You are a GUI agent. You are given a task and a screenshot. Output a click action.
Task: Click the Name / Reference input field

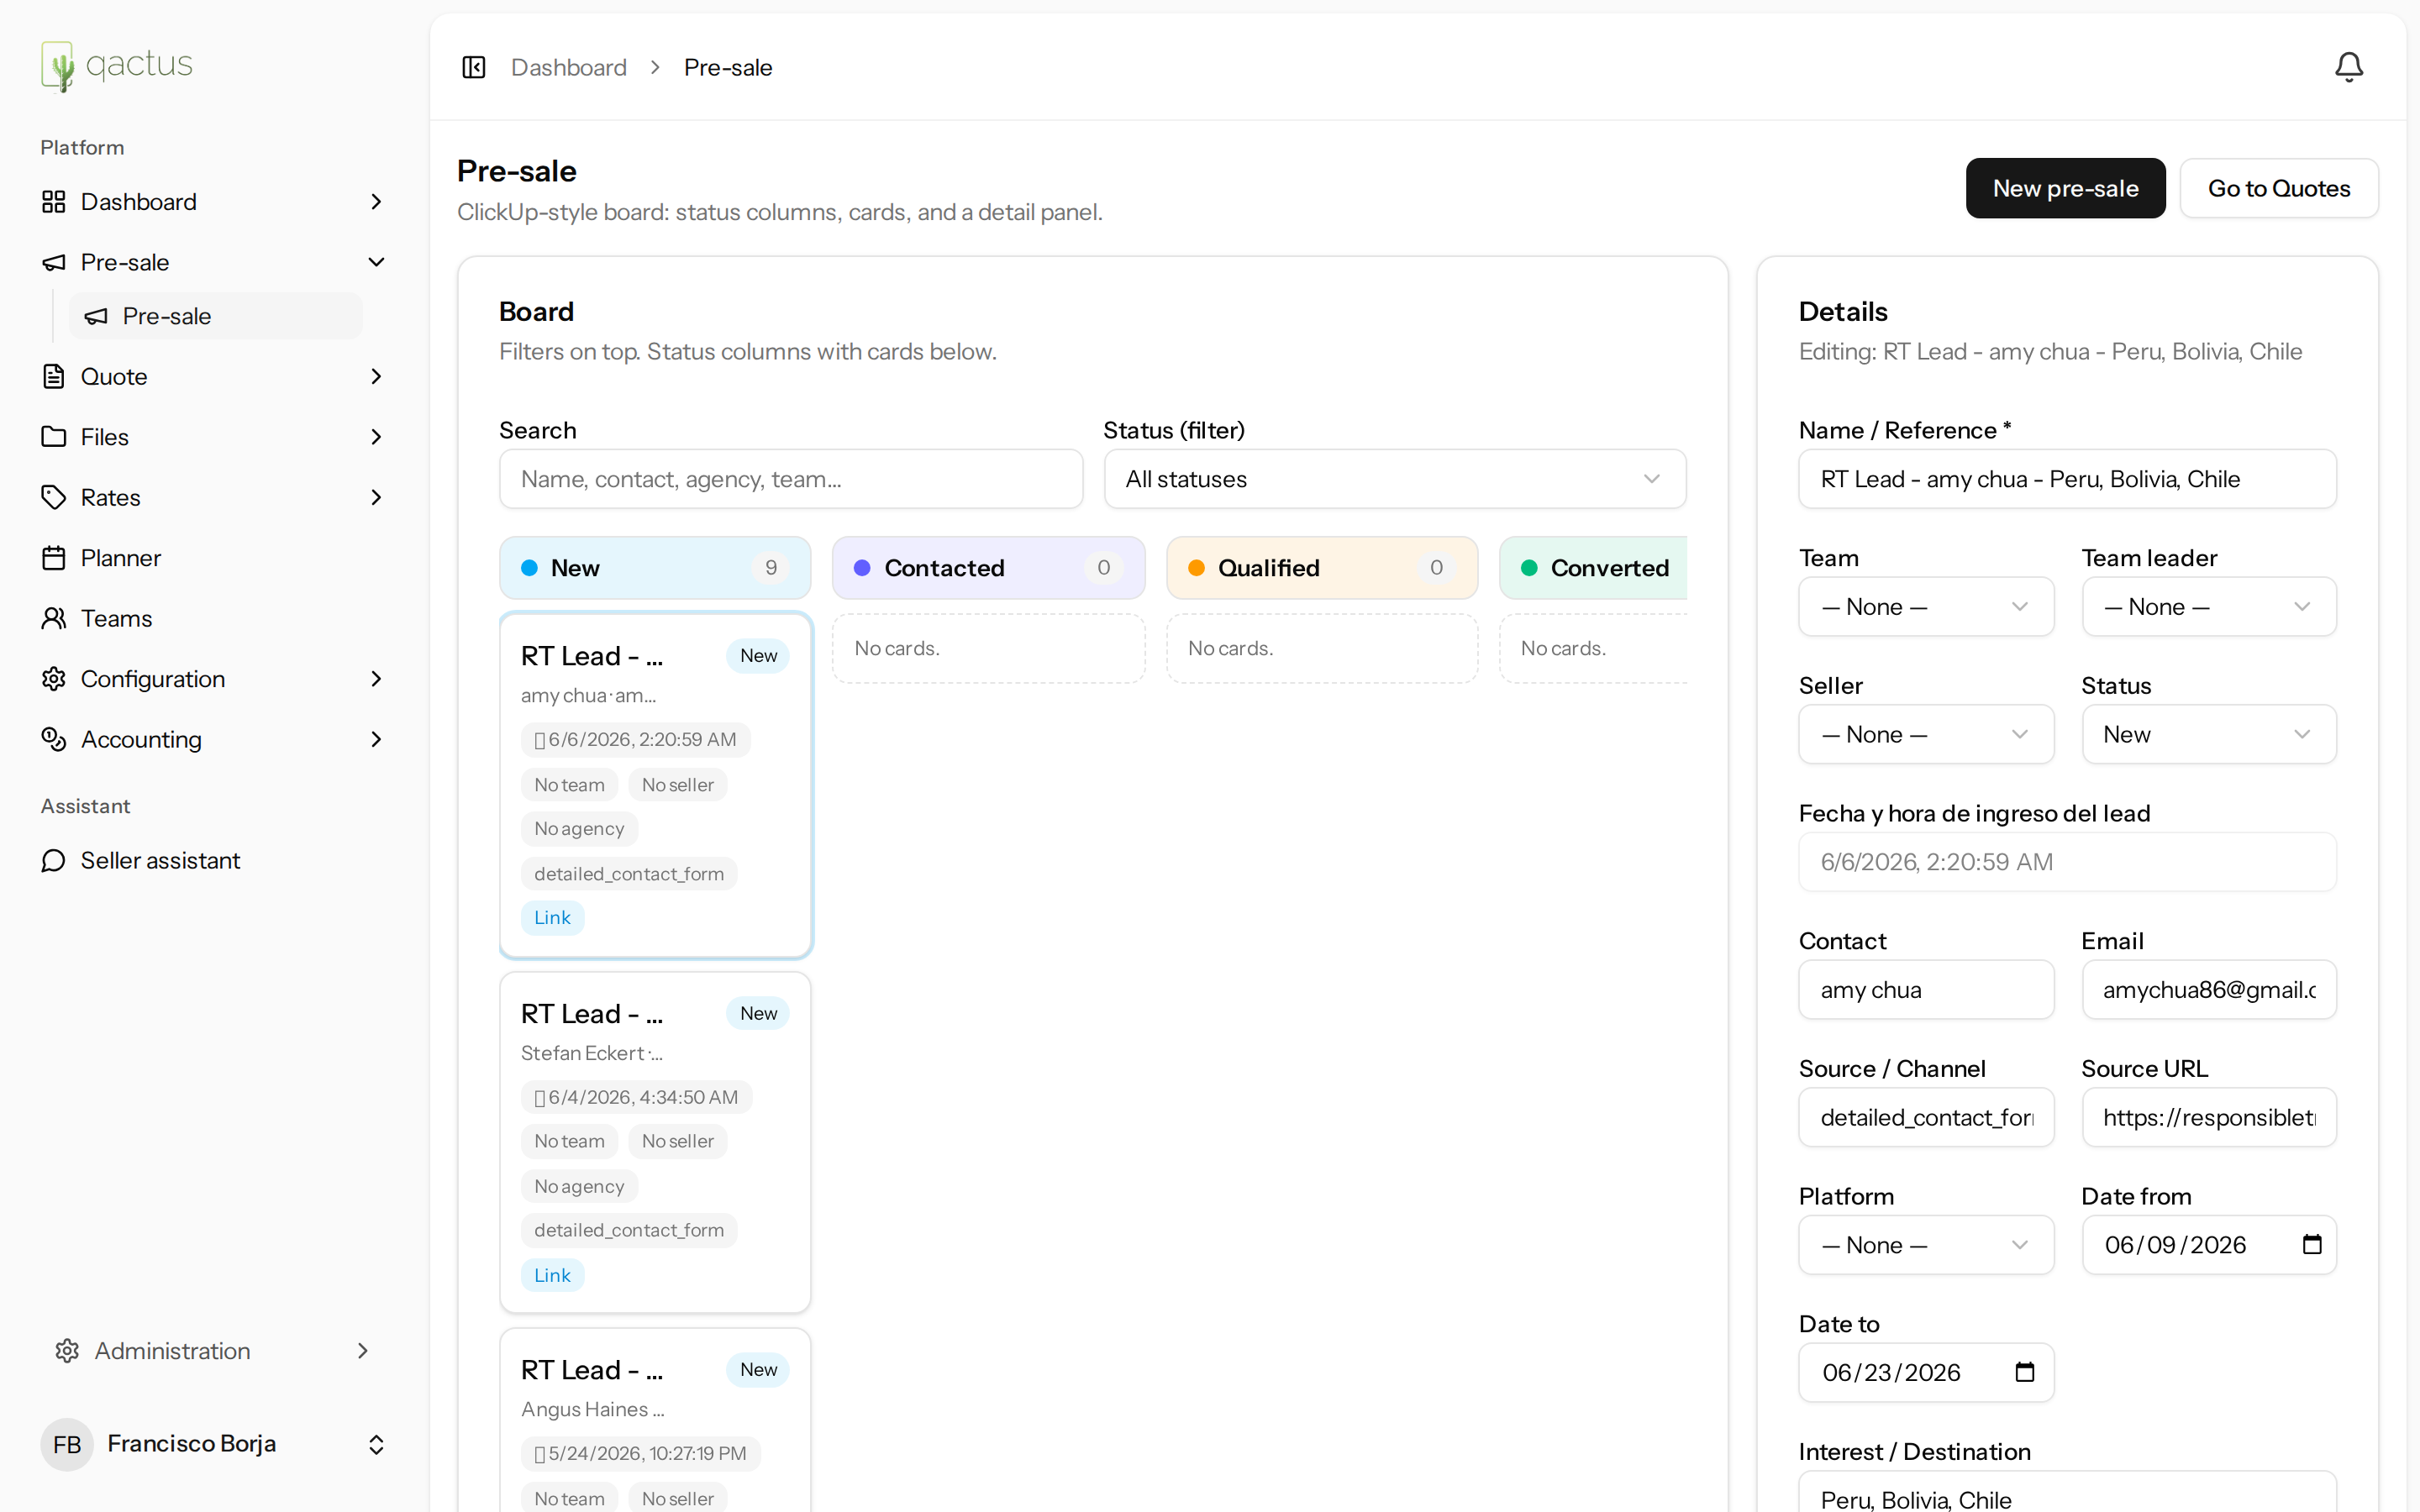tap(2067, 479)
